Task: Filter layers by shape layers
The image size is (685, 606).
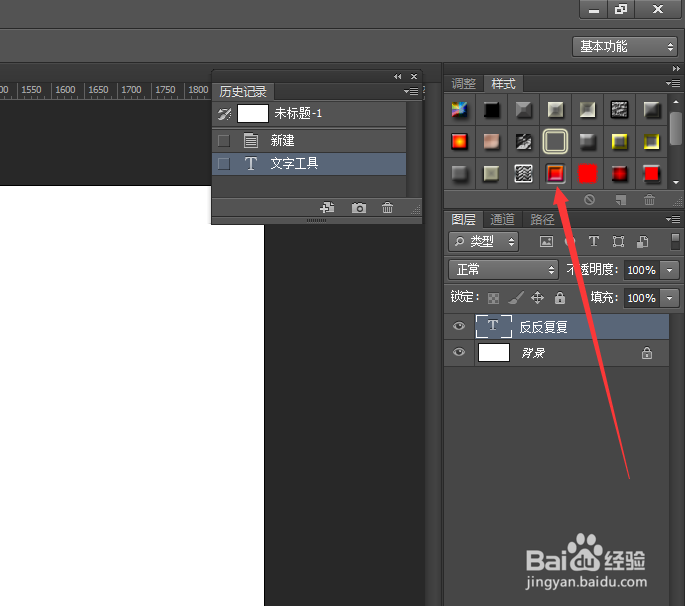Action: [x=618, y=242]
